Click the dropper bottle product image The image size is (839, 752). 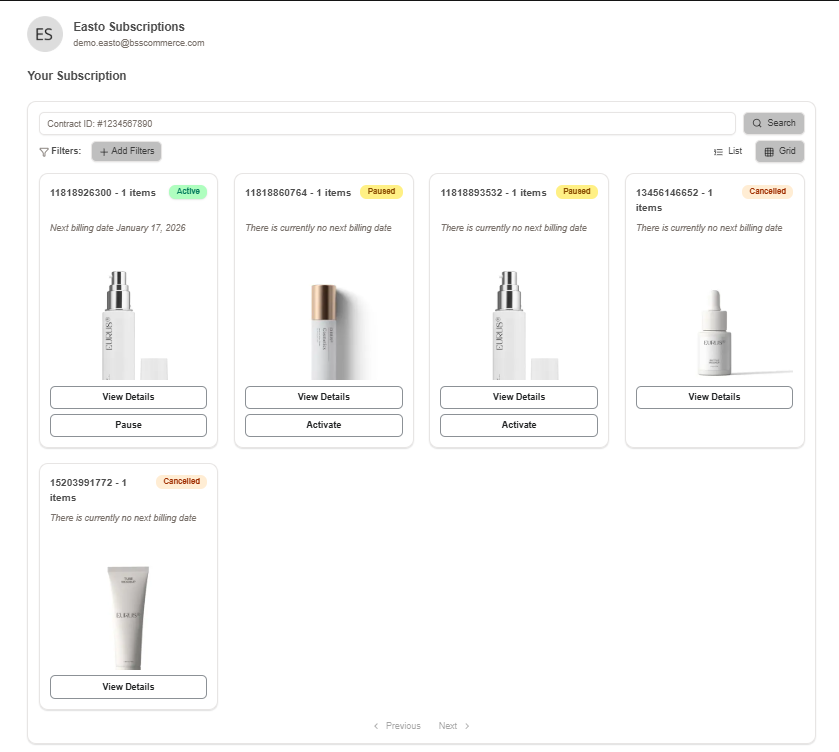[714, 333]
